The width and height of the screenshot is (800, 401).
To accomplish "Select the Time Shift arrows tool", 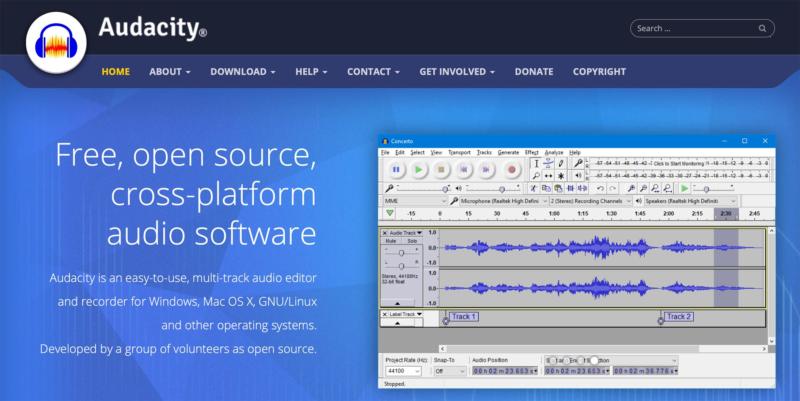I will click(x=548, y=176).
